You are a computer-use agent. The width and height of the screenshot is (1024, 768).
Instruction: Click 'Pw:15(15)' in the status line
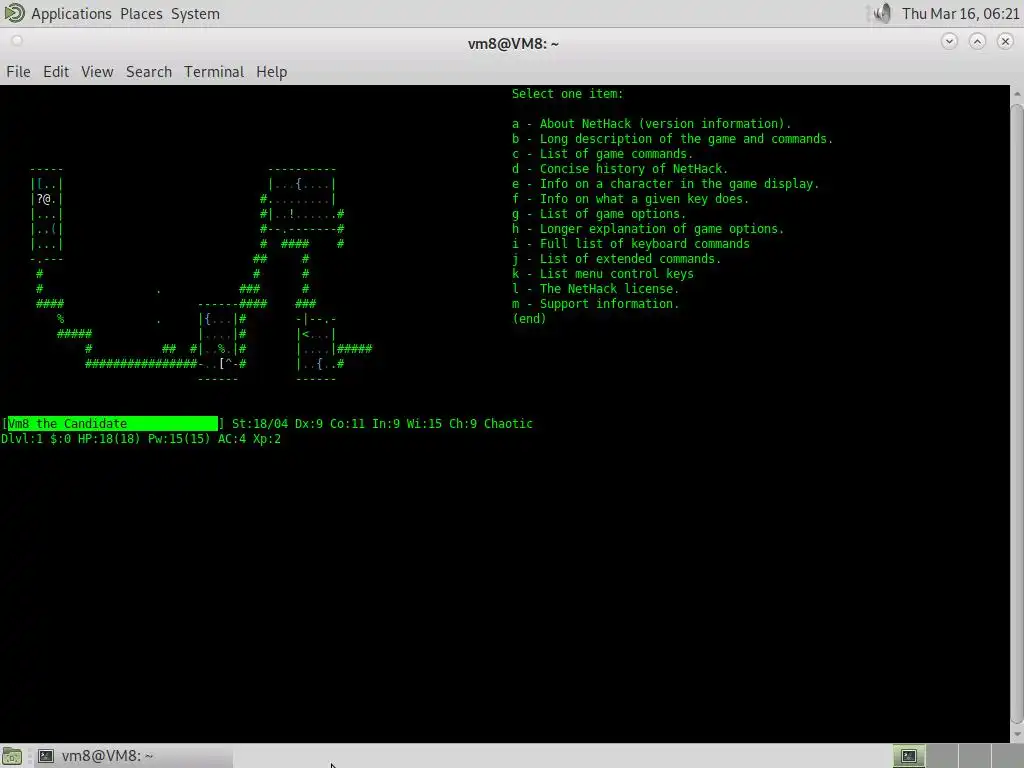[179, 439]
